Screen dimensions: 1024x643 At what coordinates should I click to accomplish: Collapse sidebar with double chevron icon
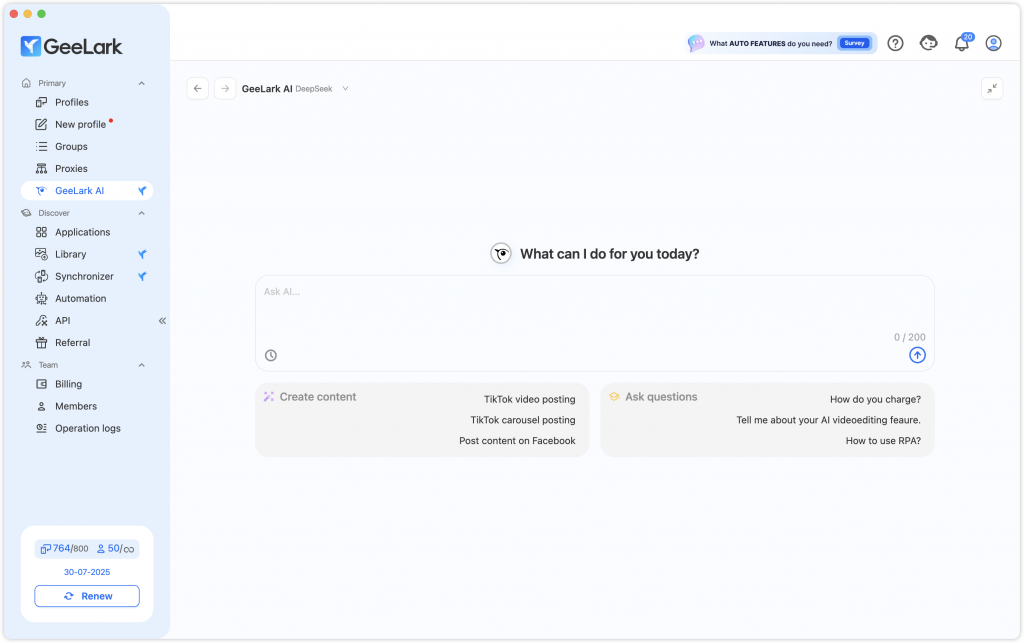163,321
